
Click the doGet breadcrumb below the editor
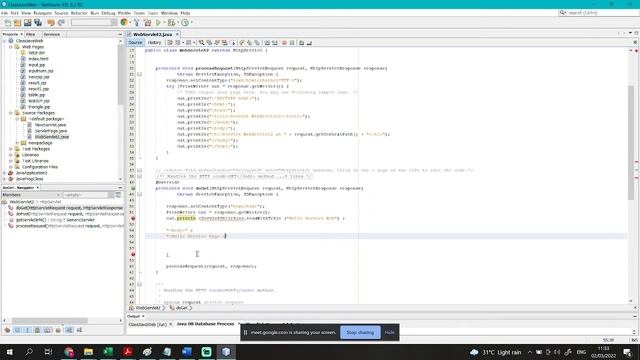(x=182, y=308)
